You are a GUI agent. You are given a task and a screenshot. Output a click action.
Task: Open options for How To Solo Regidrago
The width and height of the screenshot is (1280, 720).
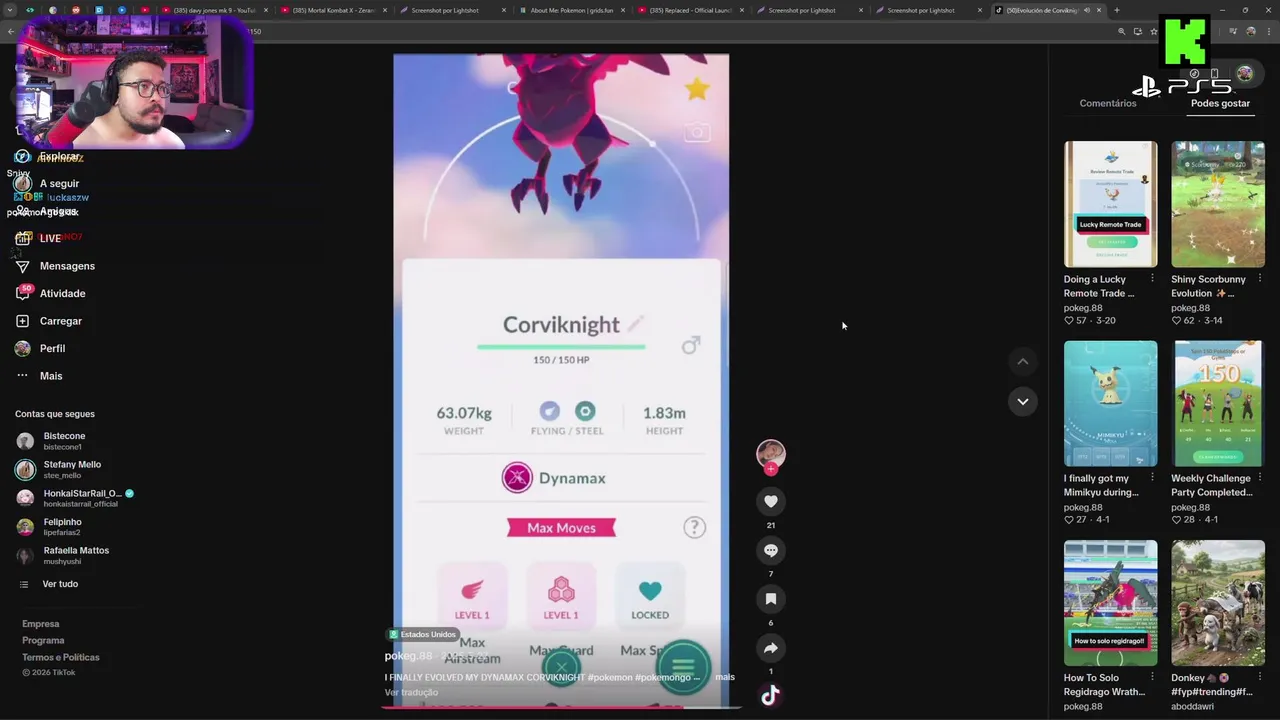pyautogui.click(x=1152, y=677)
